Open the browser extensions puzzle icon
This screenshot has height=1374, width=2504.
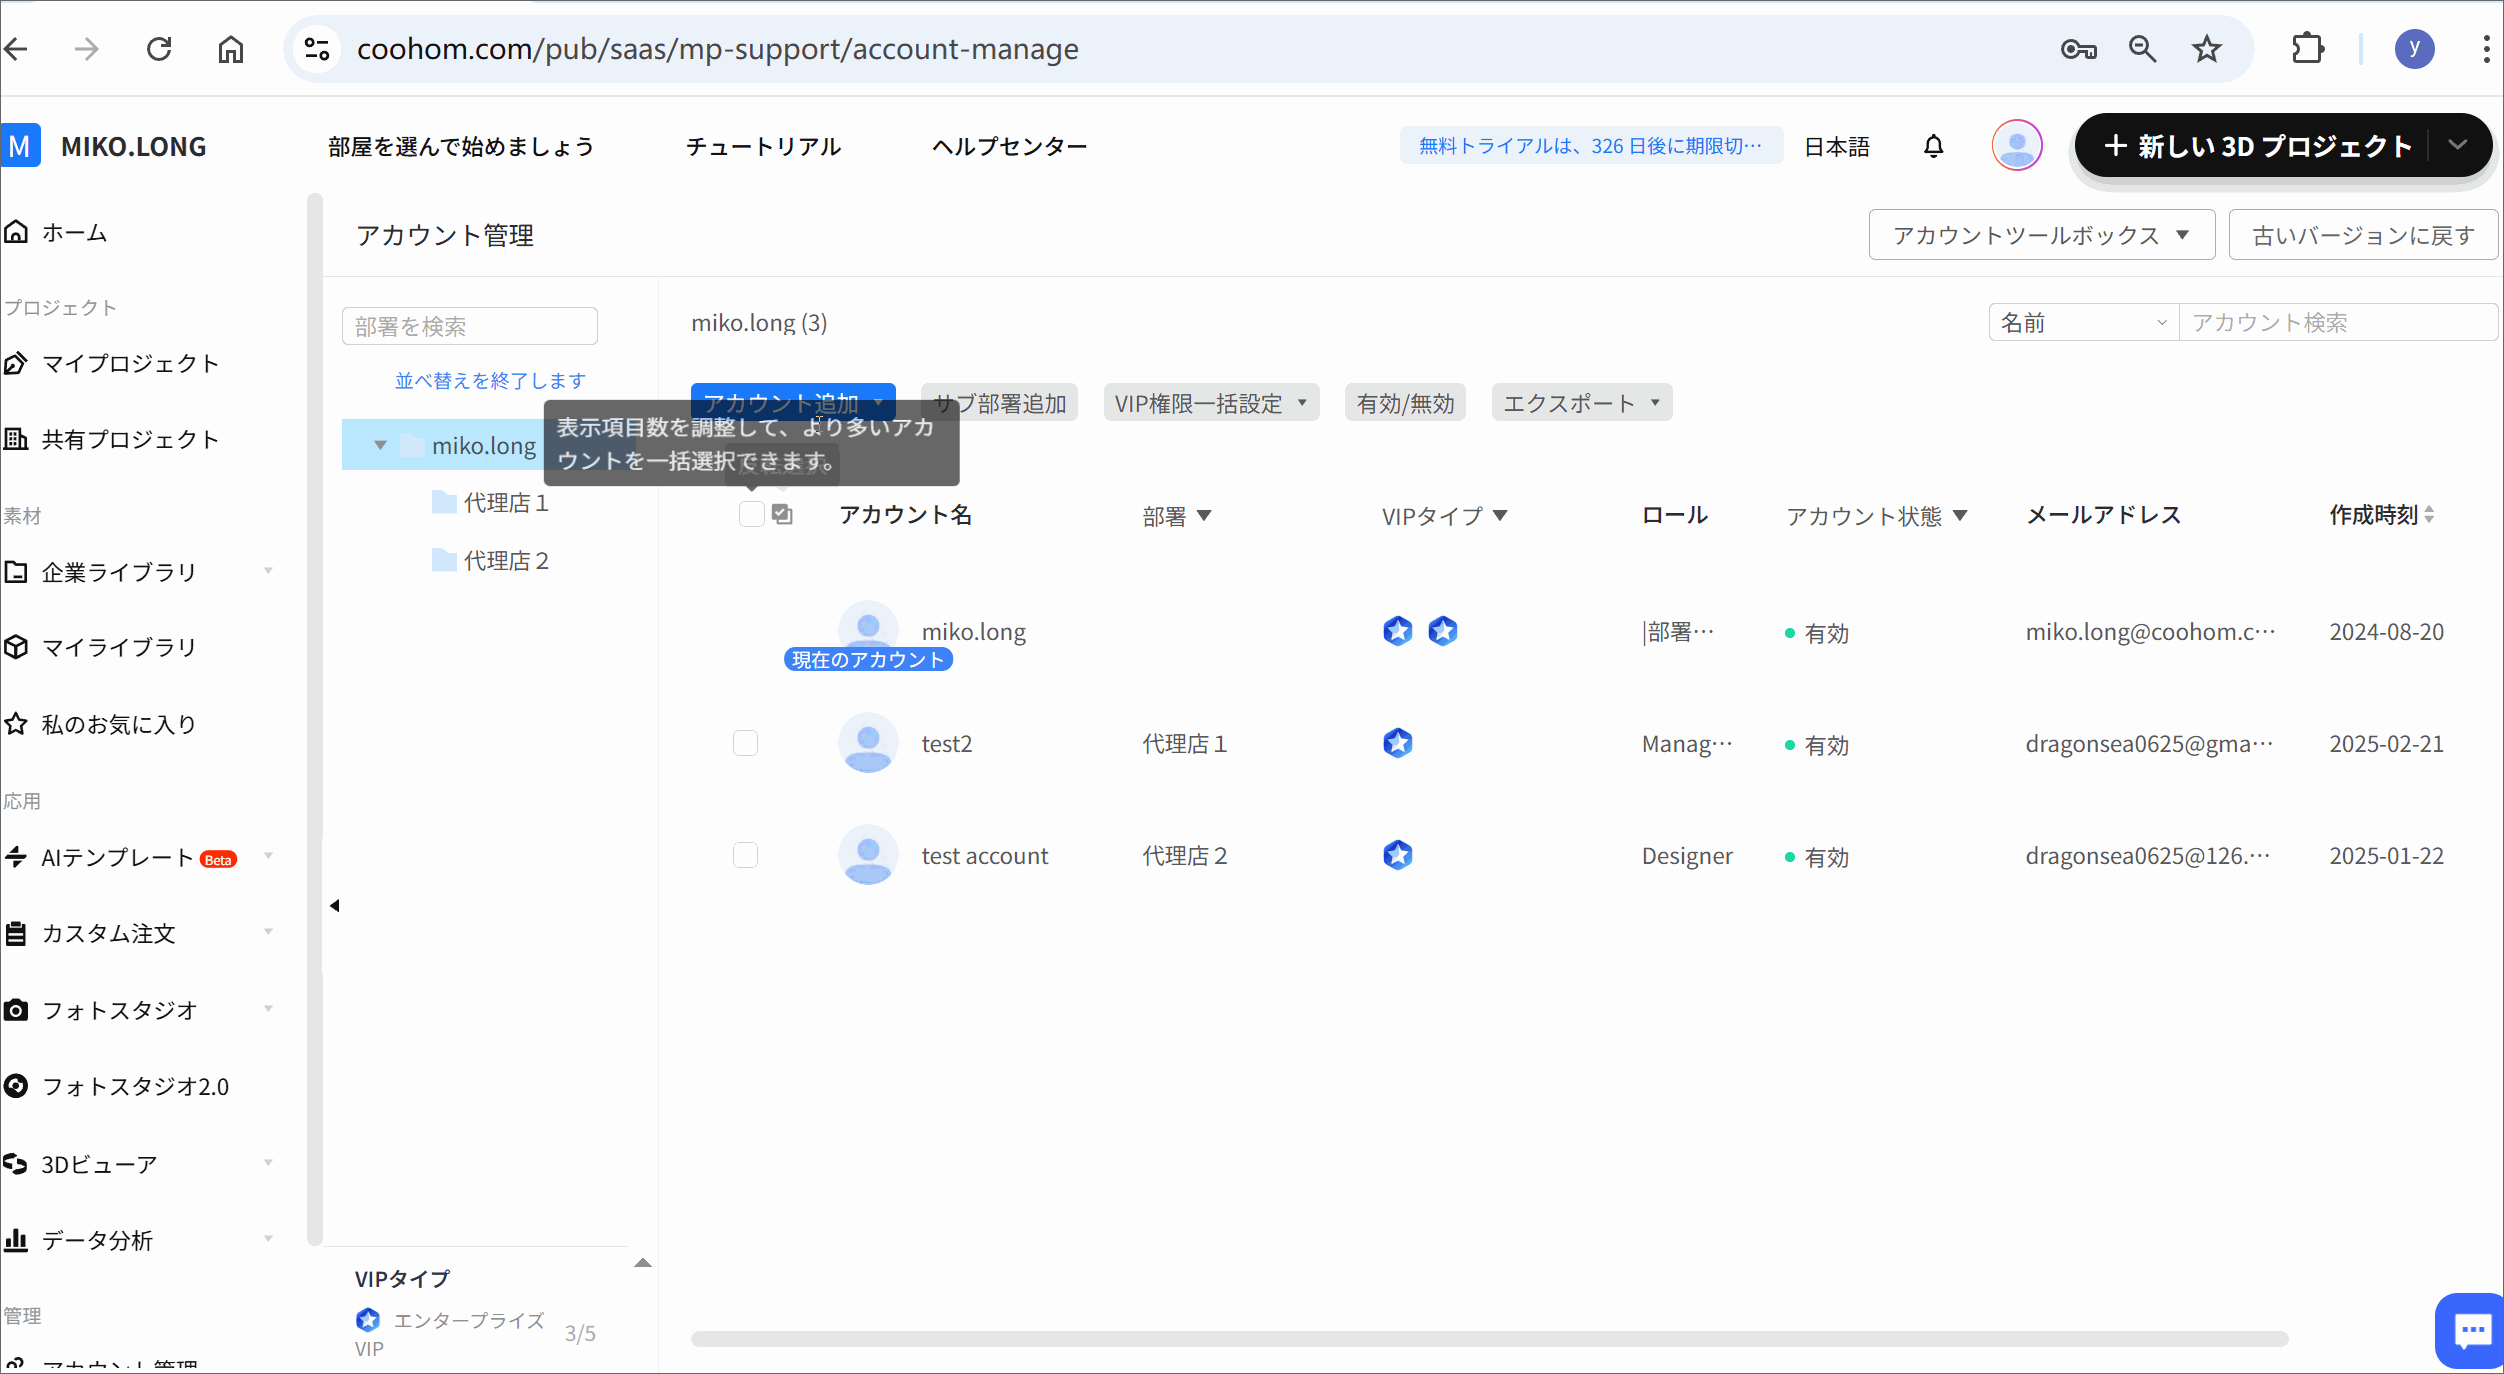click(x=2308, y=49)
